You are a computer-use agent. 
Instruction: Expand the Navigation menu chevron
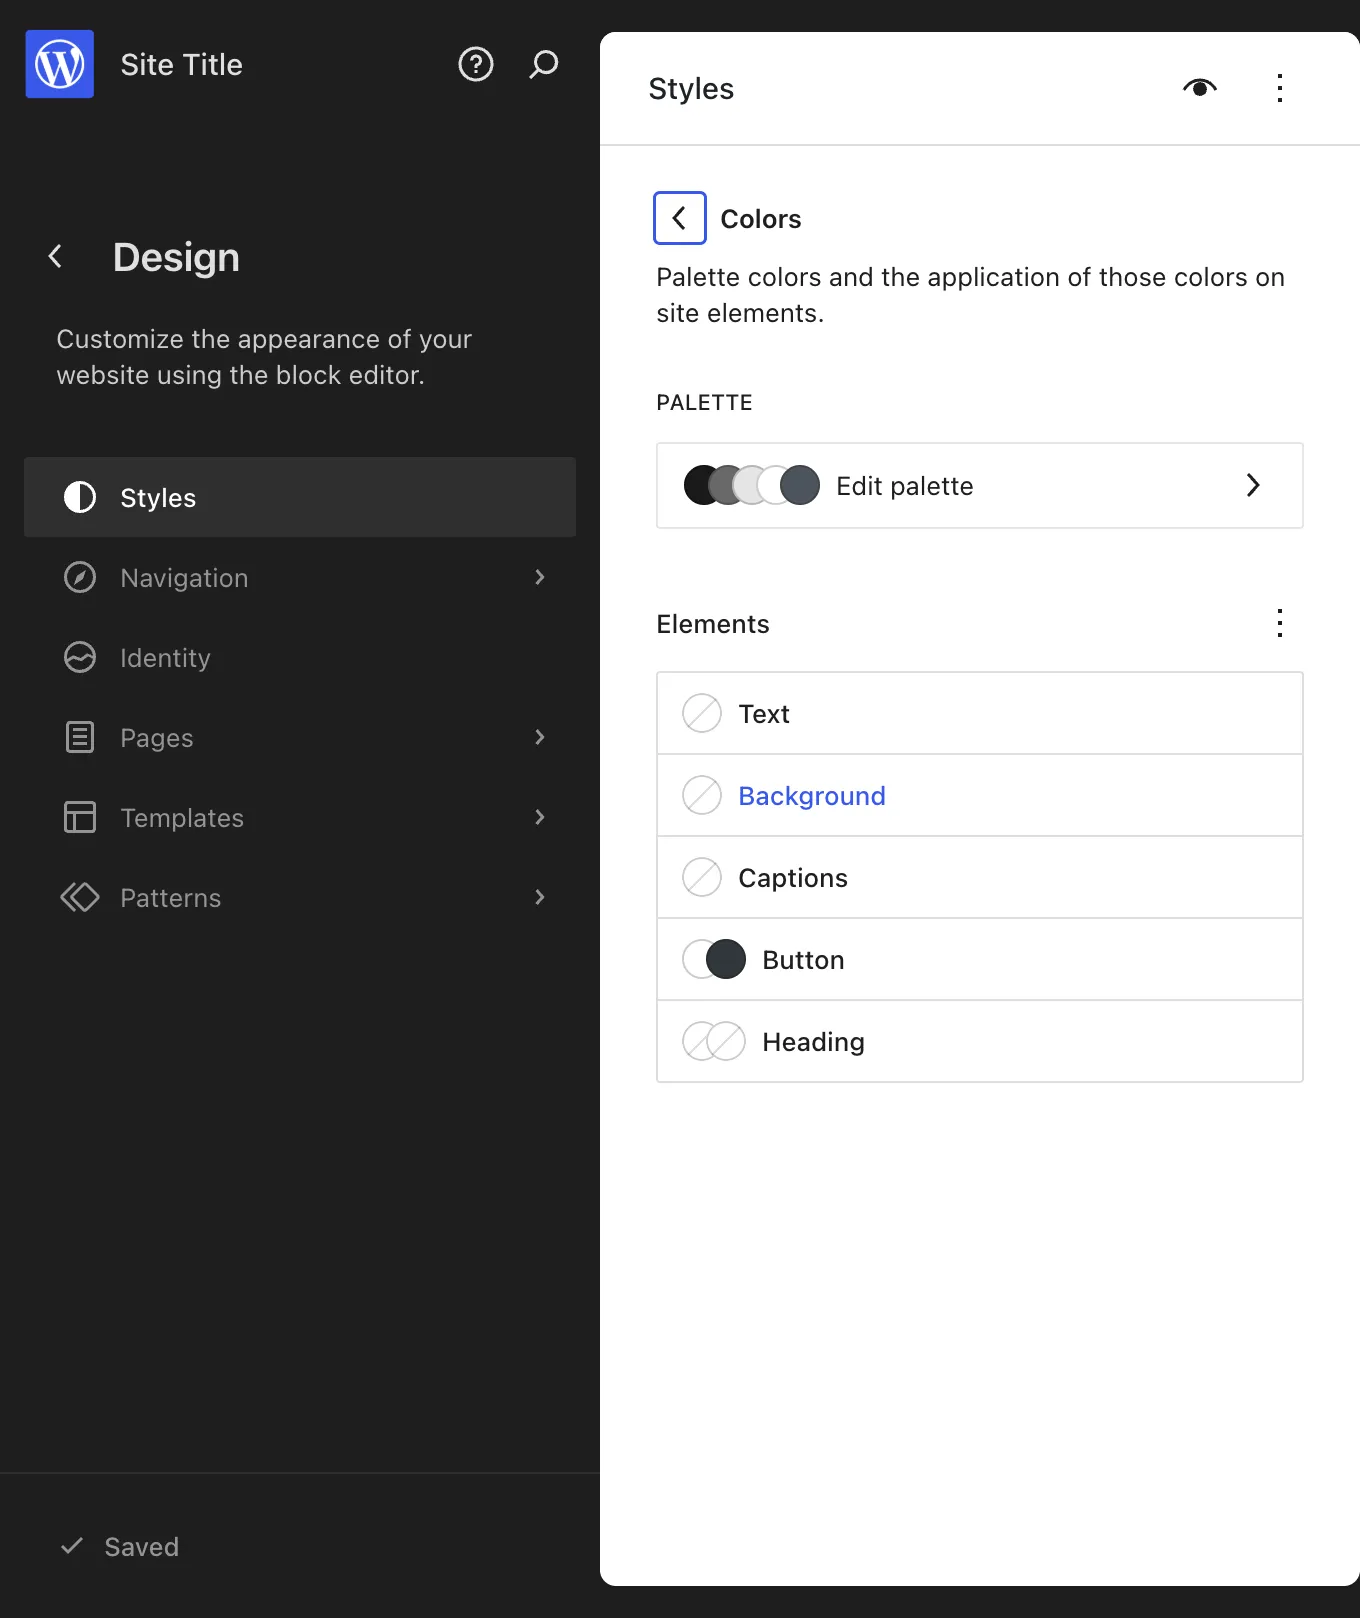[x=540, y=577]
